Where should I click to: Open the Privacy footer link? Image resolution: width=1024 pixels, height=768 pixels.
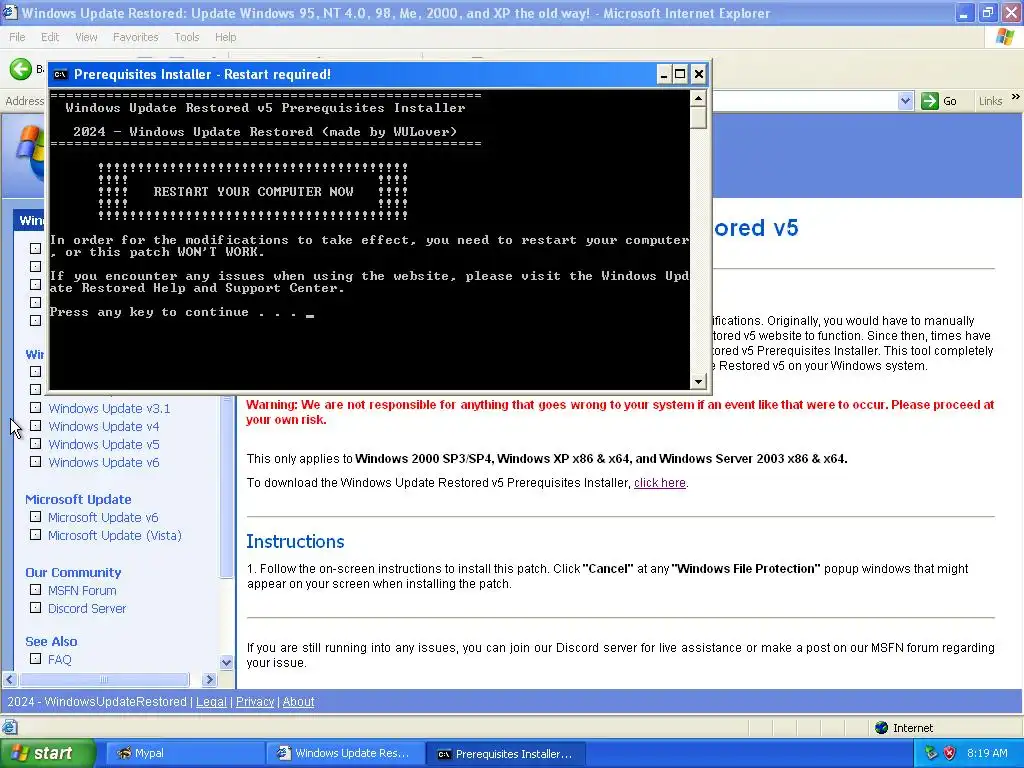255,701
